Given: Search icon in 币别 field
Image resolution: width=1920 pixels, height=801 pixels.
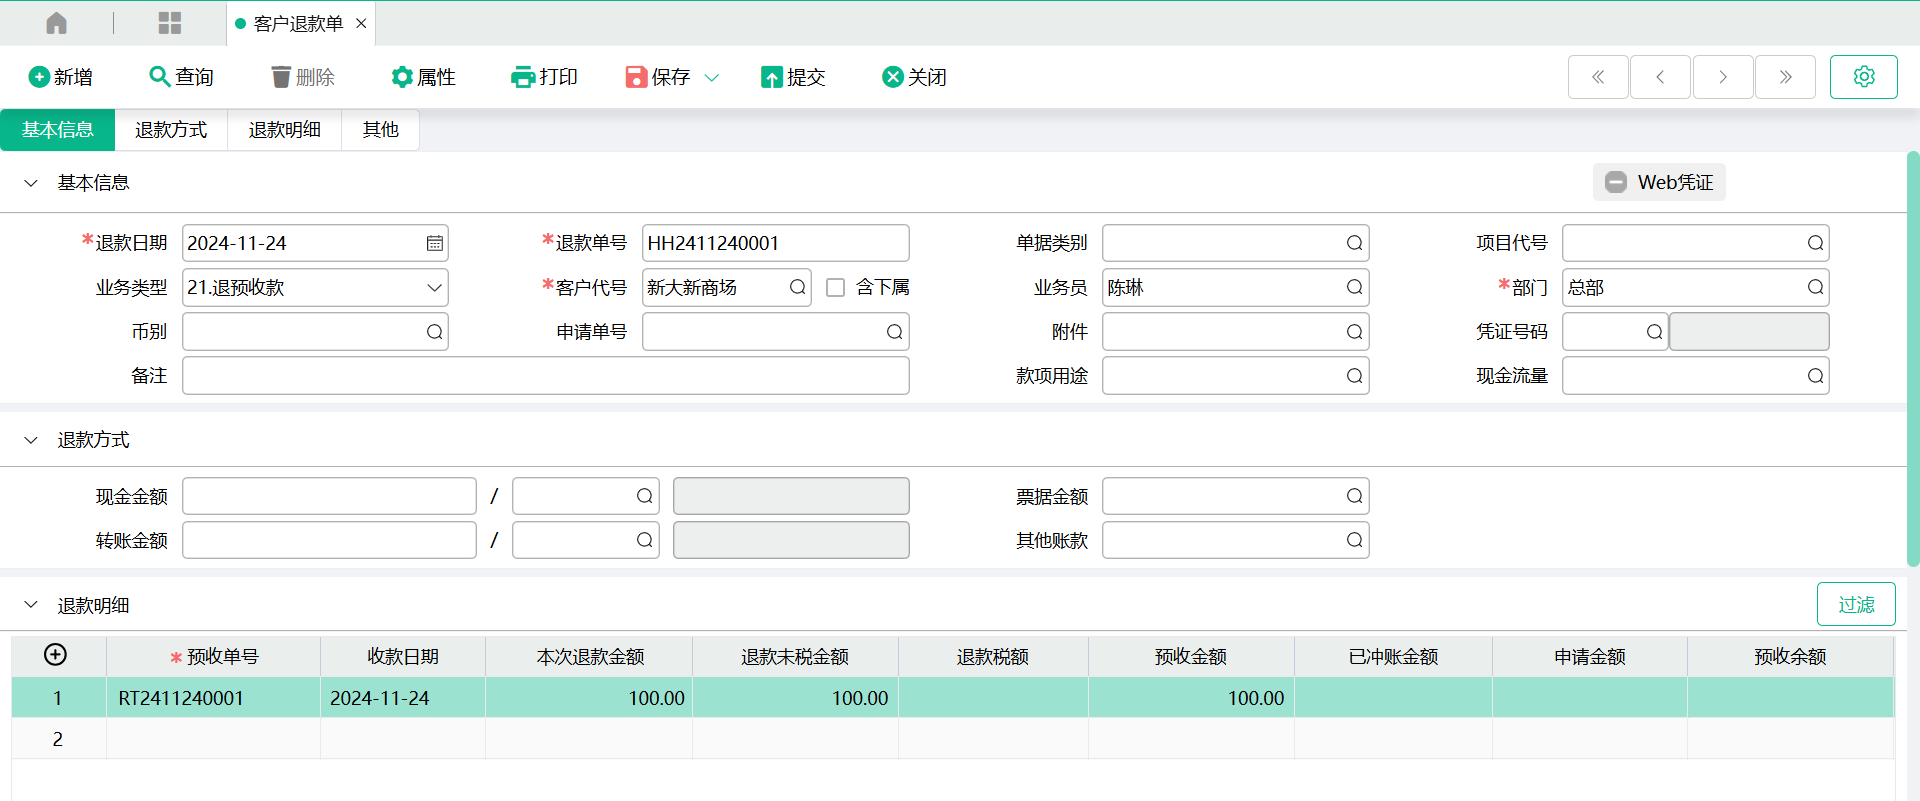Looking at the screenshot, I should tap(434, 332).
